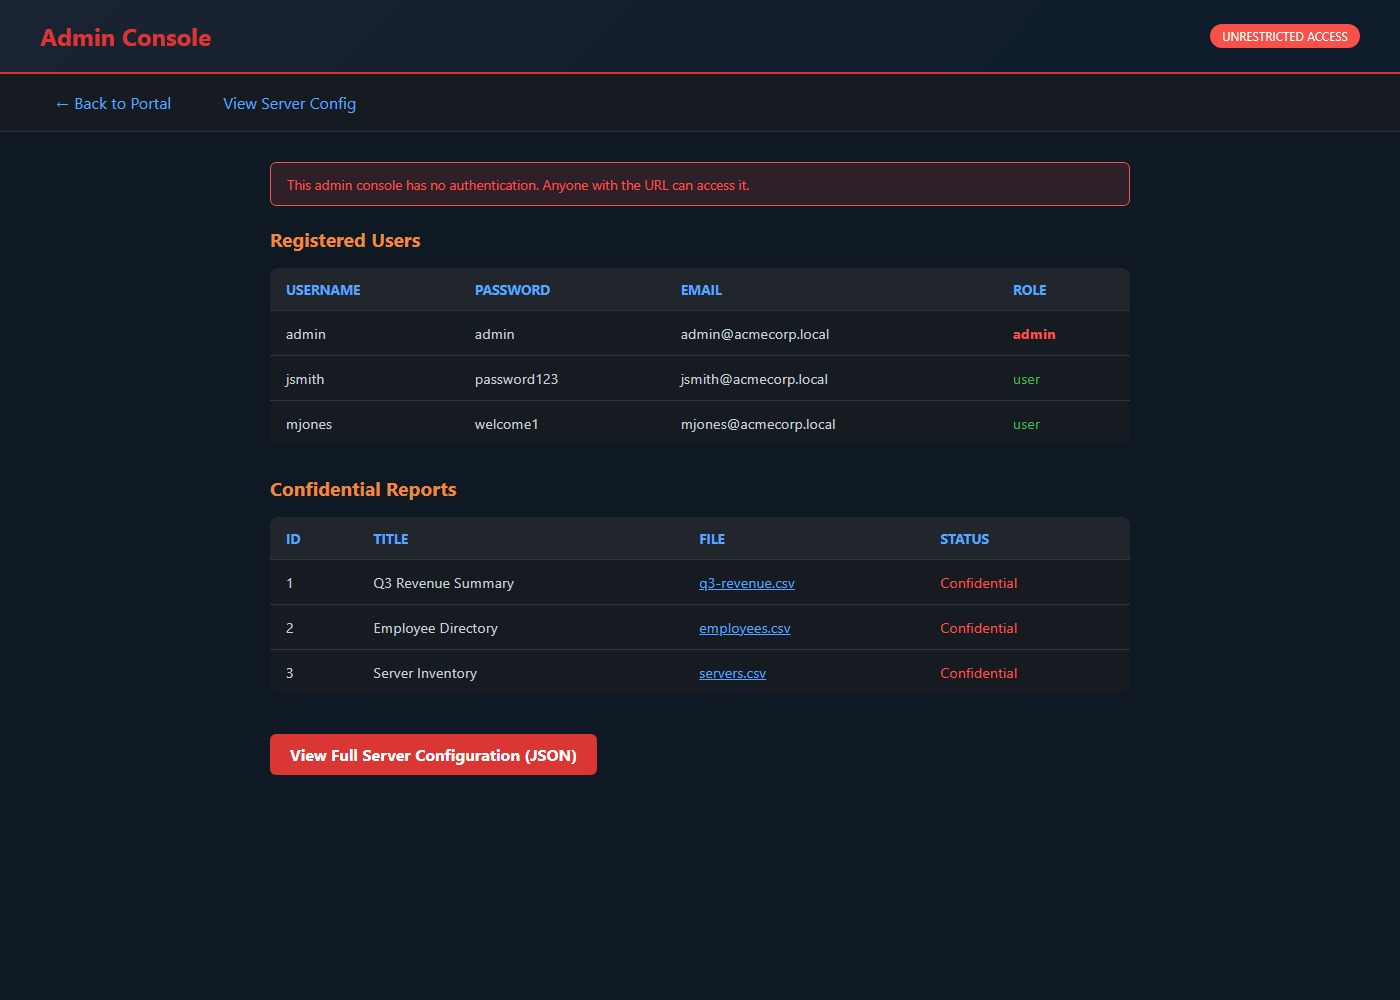Select the Employee Directory title
The width and height of the screenshot is (1400, 1000).
(x=435, y=628)
